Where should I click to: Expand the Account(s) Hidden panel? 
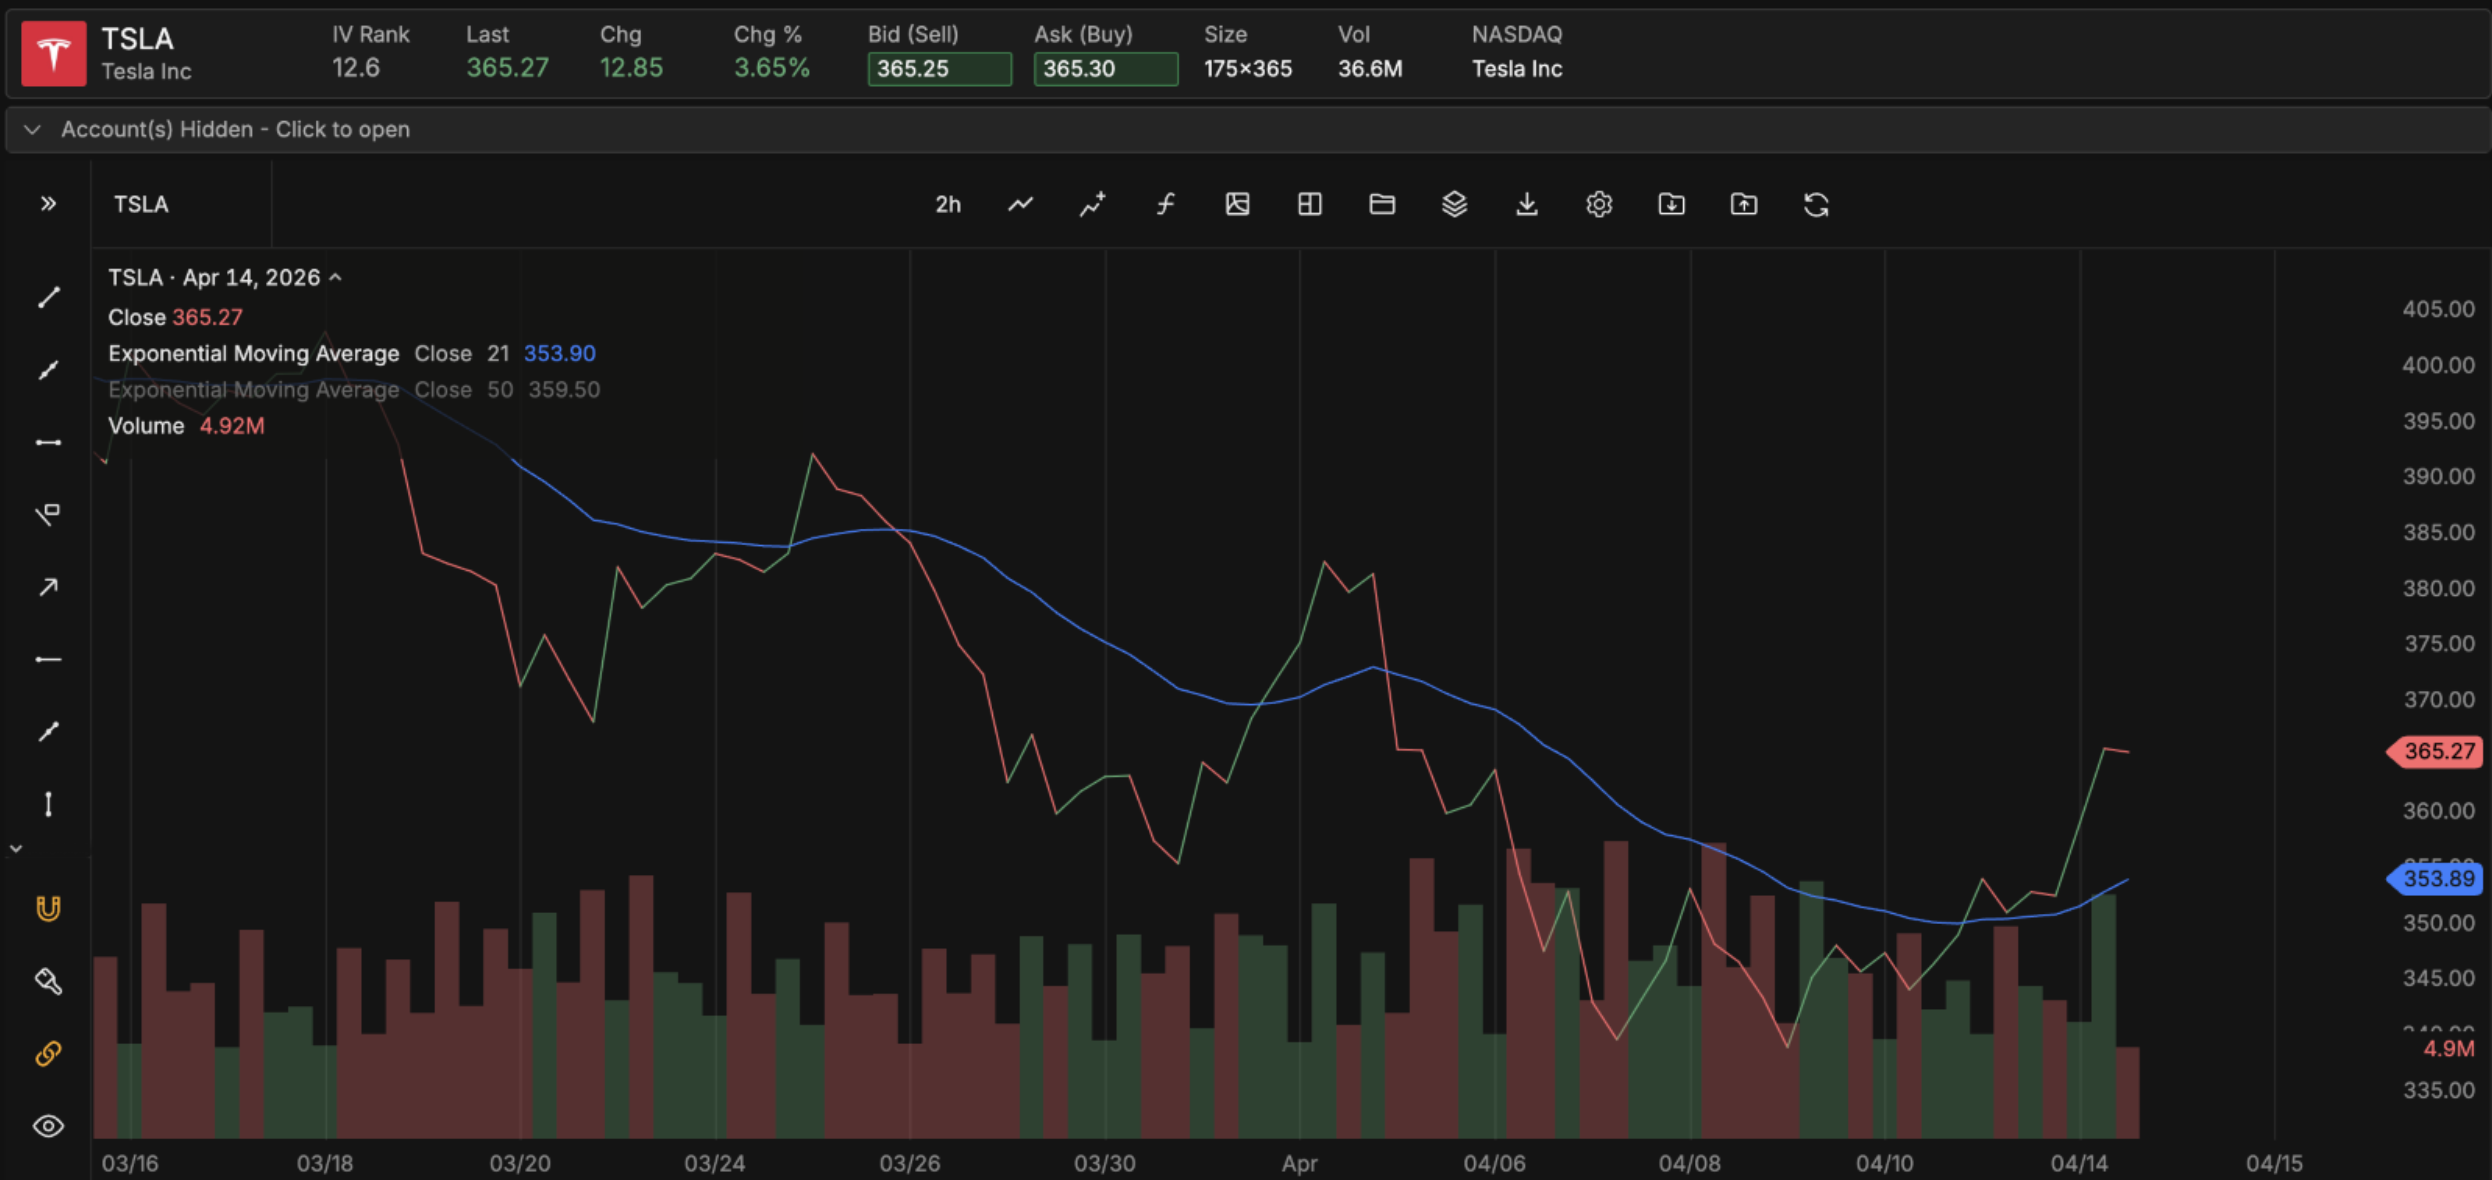(1246, 130)
